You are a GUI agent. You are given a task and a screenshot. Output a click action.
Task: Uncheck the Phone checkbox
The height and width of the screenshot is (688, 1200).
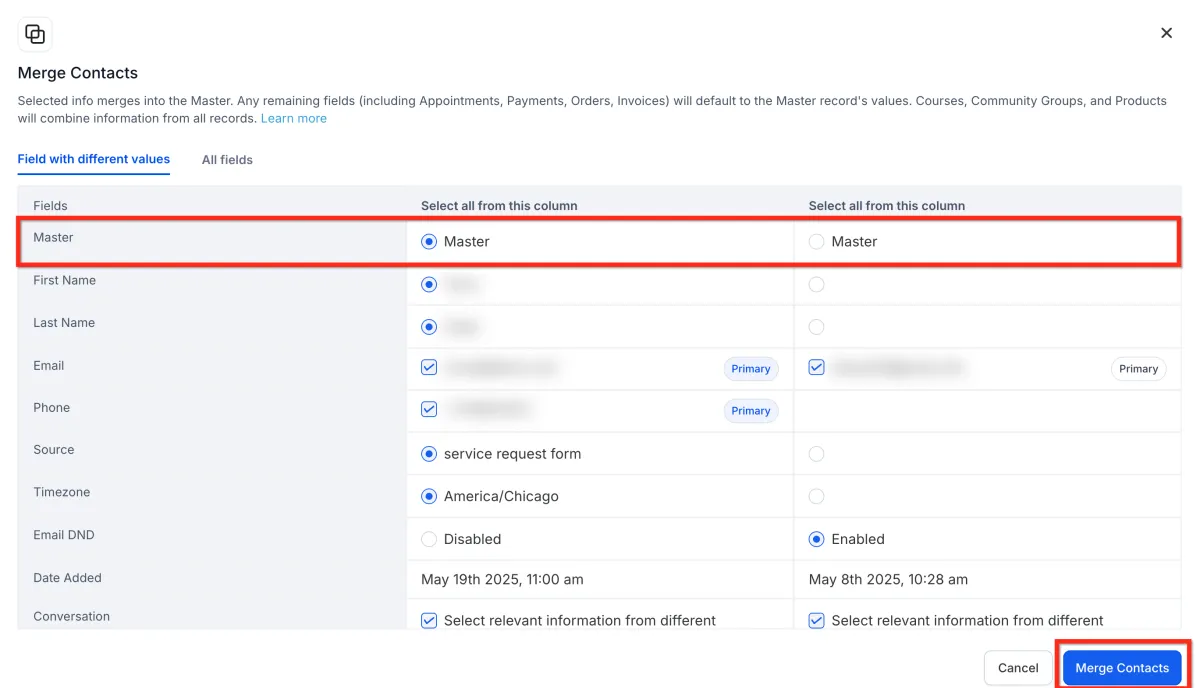[429, 409]
